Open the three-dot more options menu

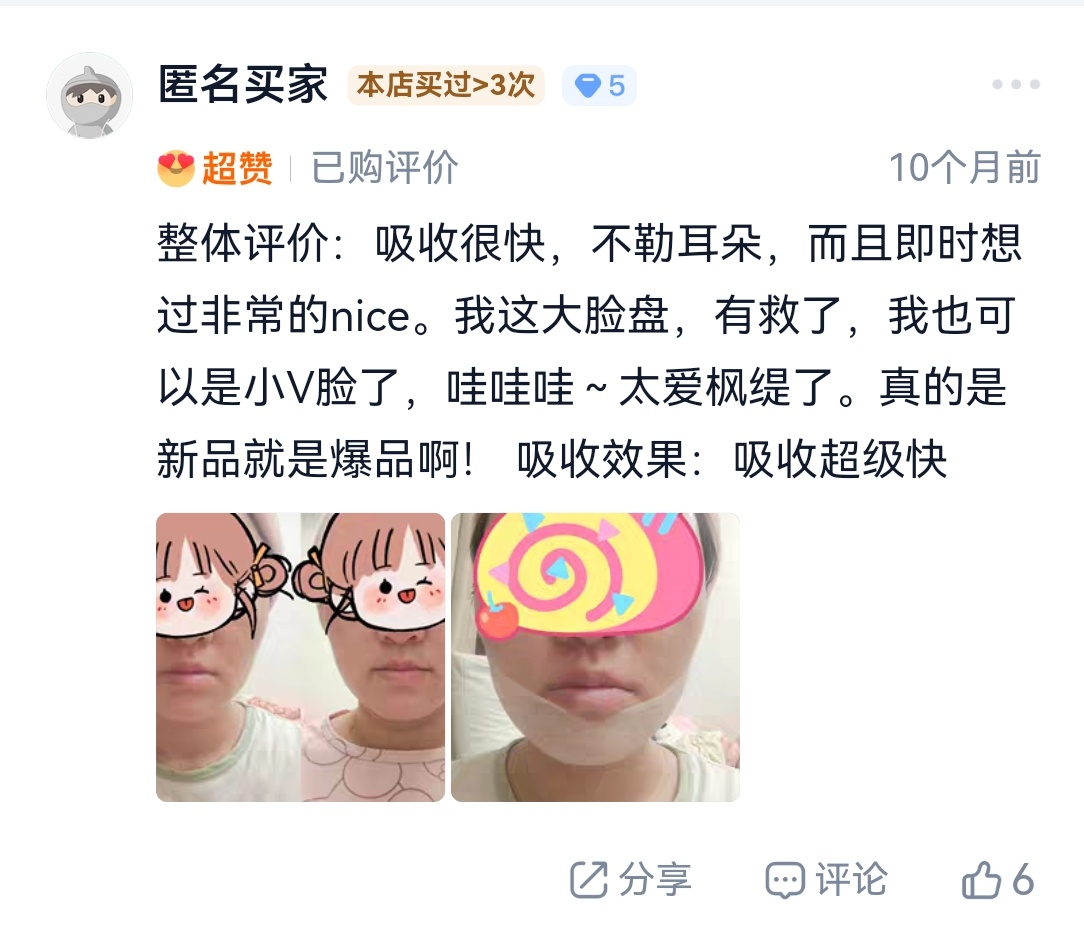tap(1016, 84)
